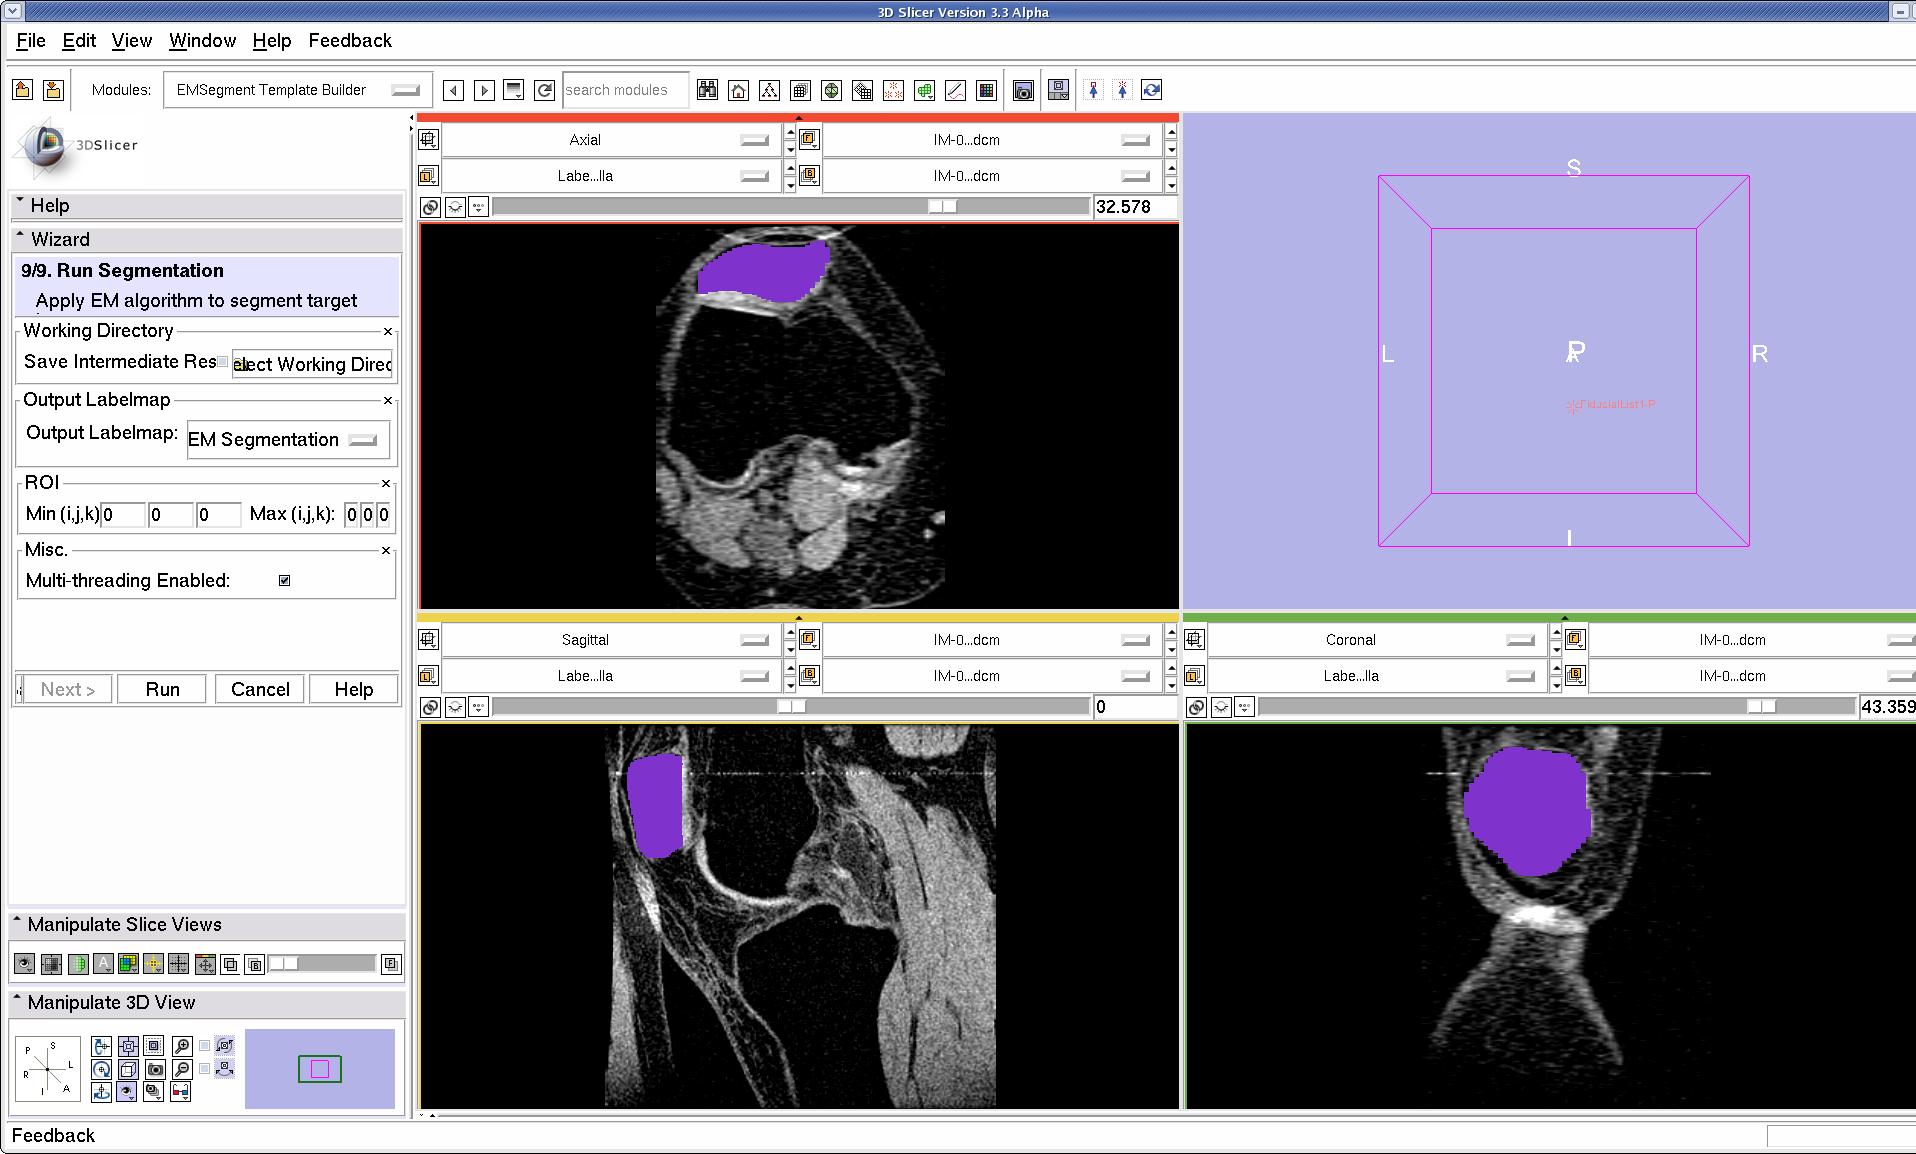Toggle Save Intermediate Results checkbox
The height and width of the screenshot is (1154, 1916).
click(x=223, y=362)
